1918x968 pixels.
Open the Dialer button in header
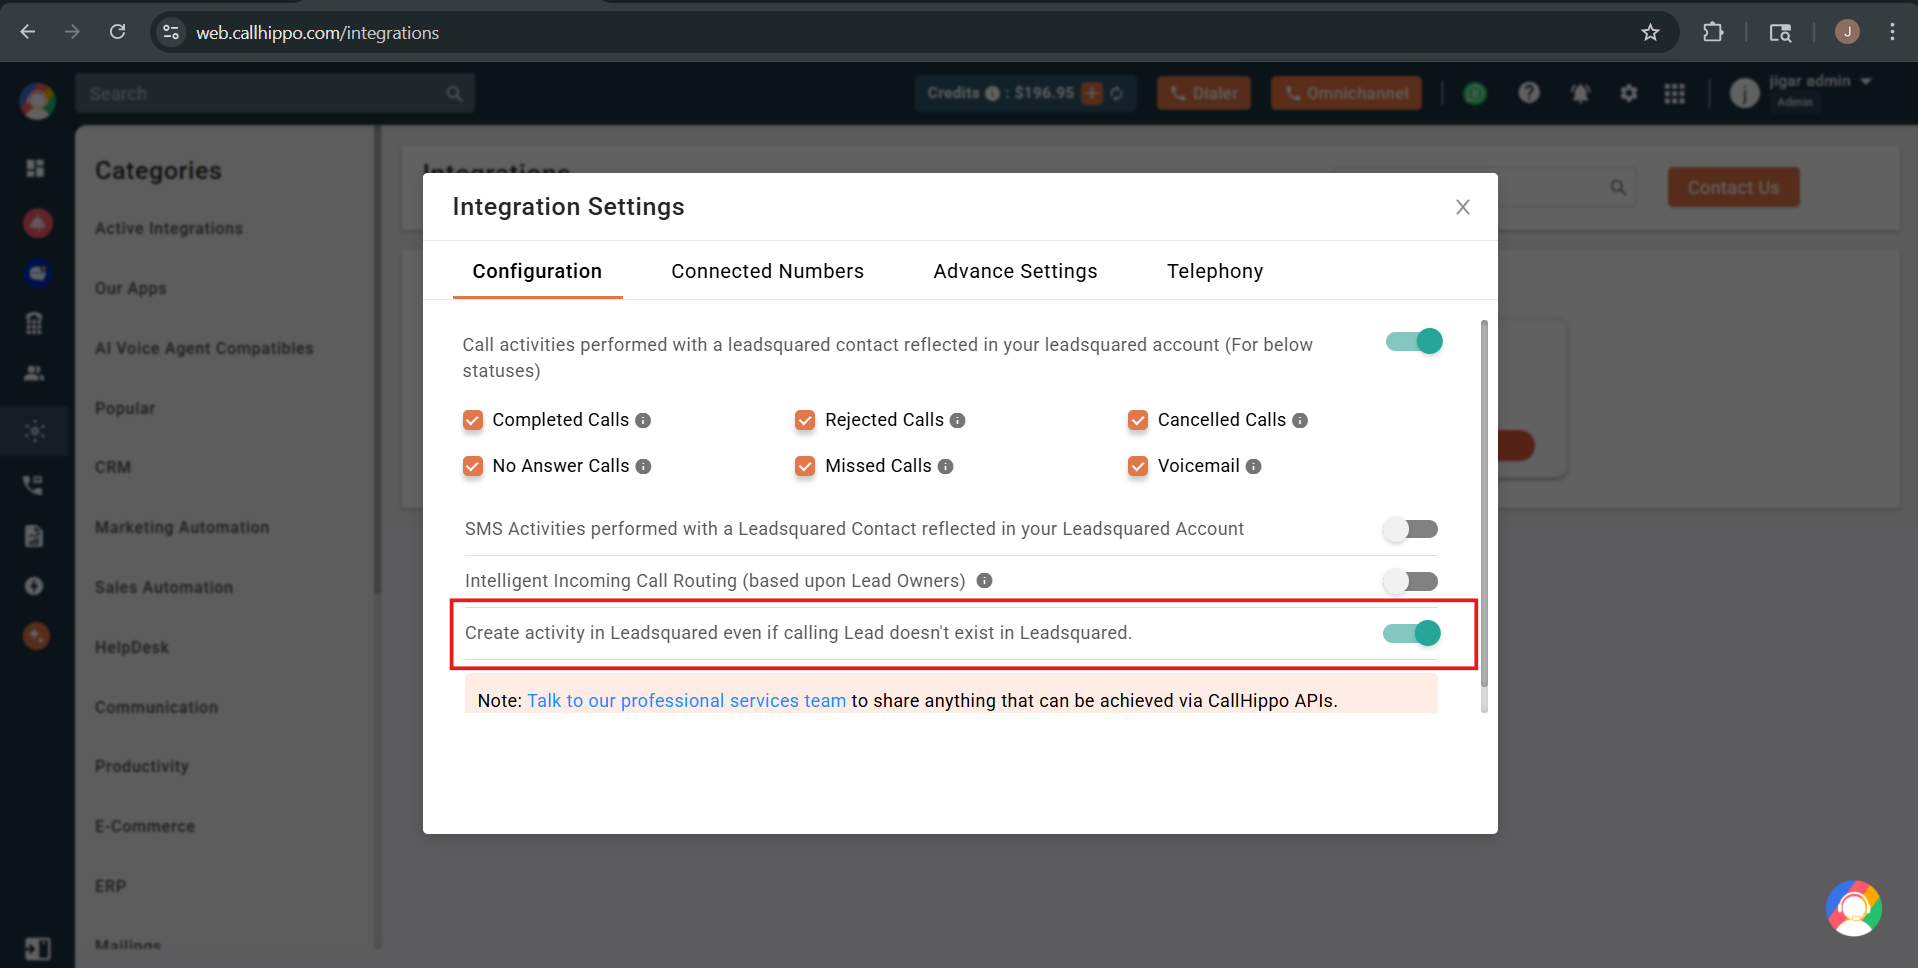[x=1204, y=93]
